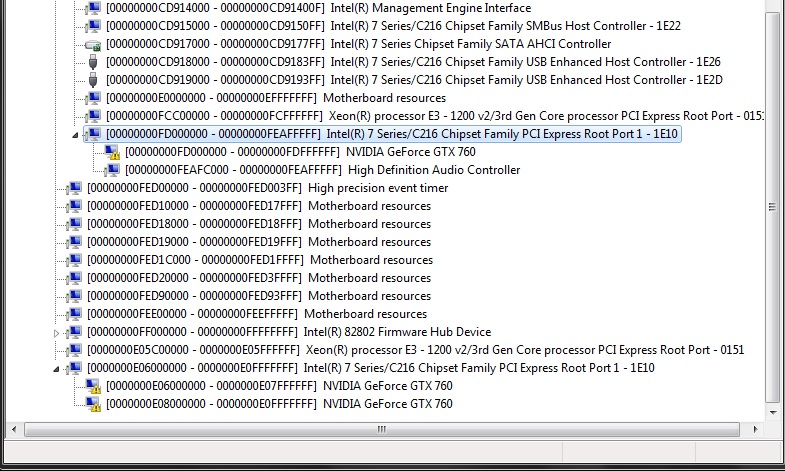This screenshot has height=471, width=785.
Task: Collapse the PCI Express Root Port 1 node at FD000000
Action: coord(75,135)
